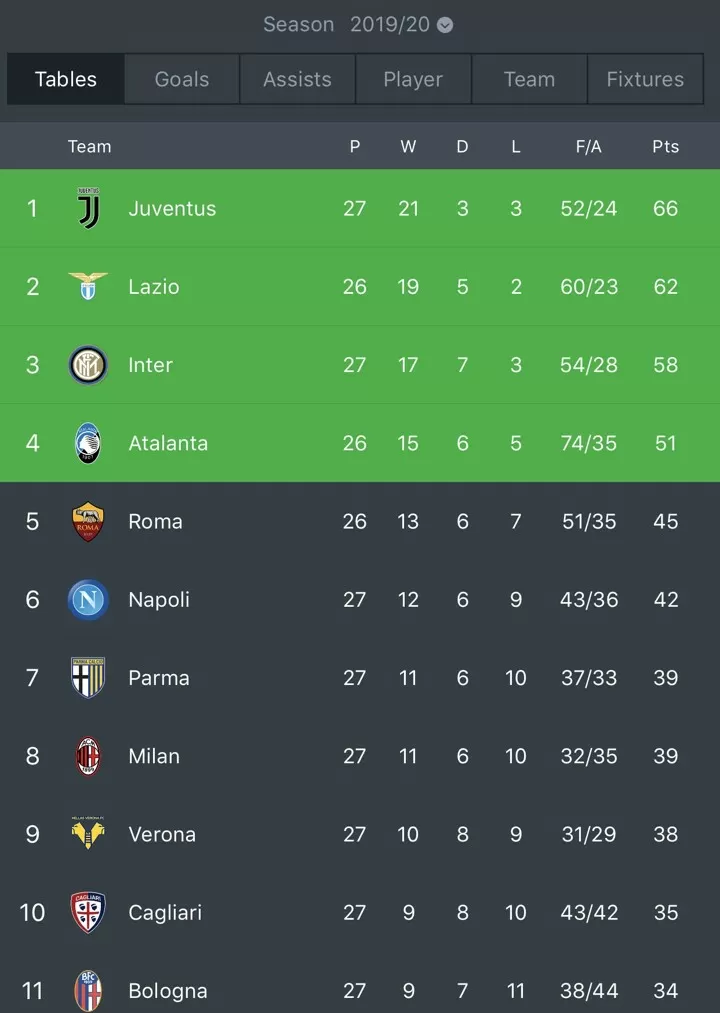Tap the Inter club logo
Screen dimensions: 720x1013
pos(88,365)
